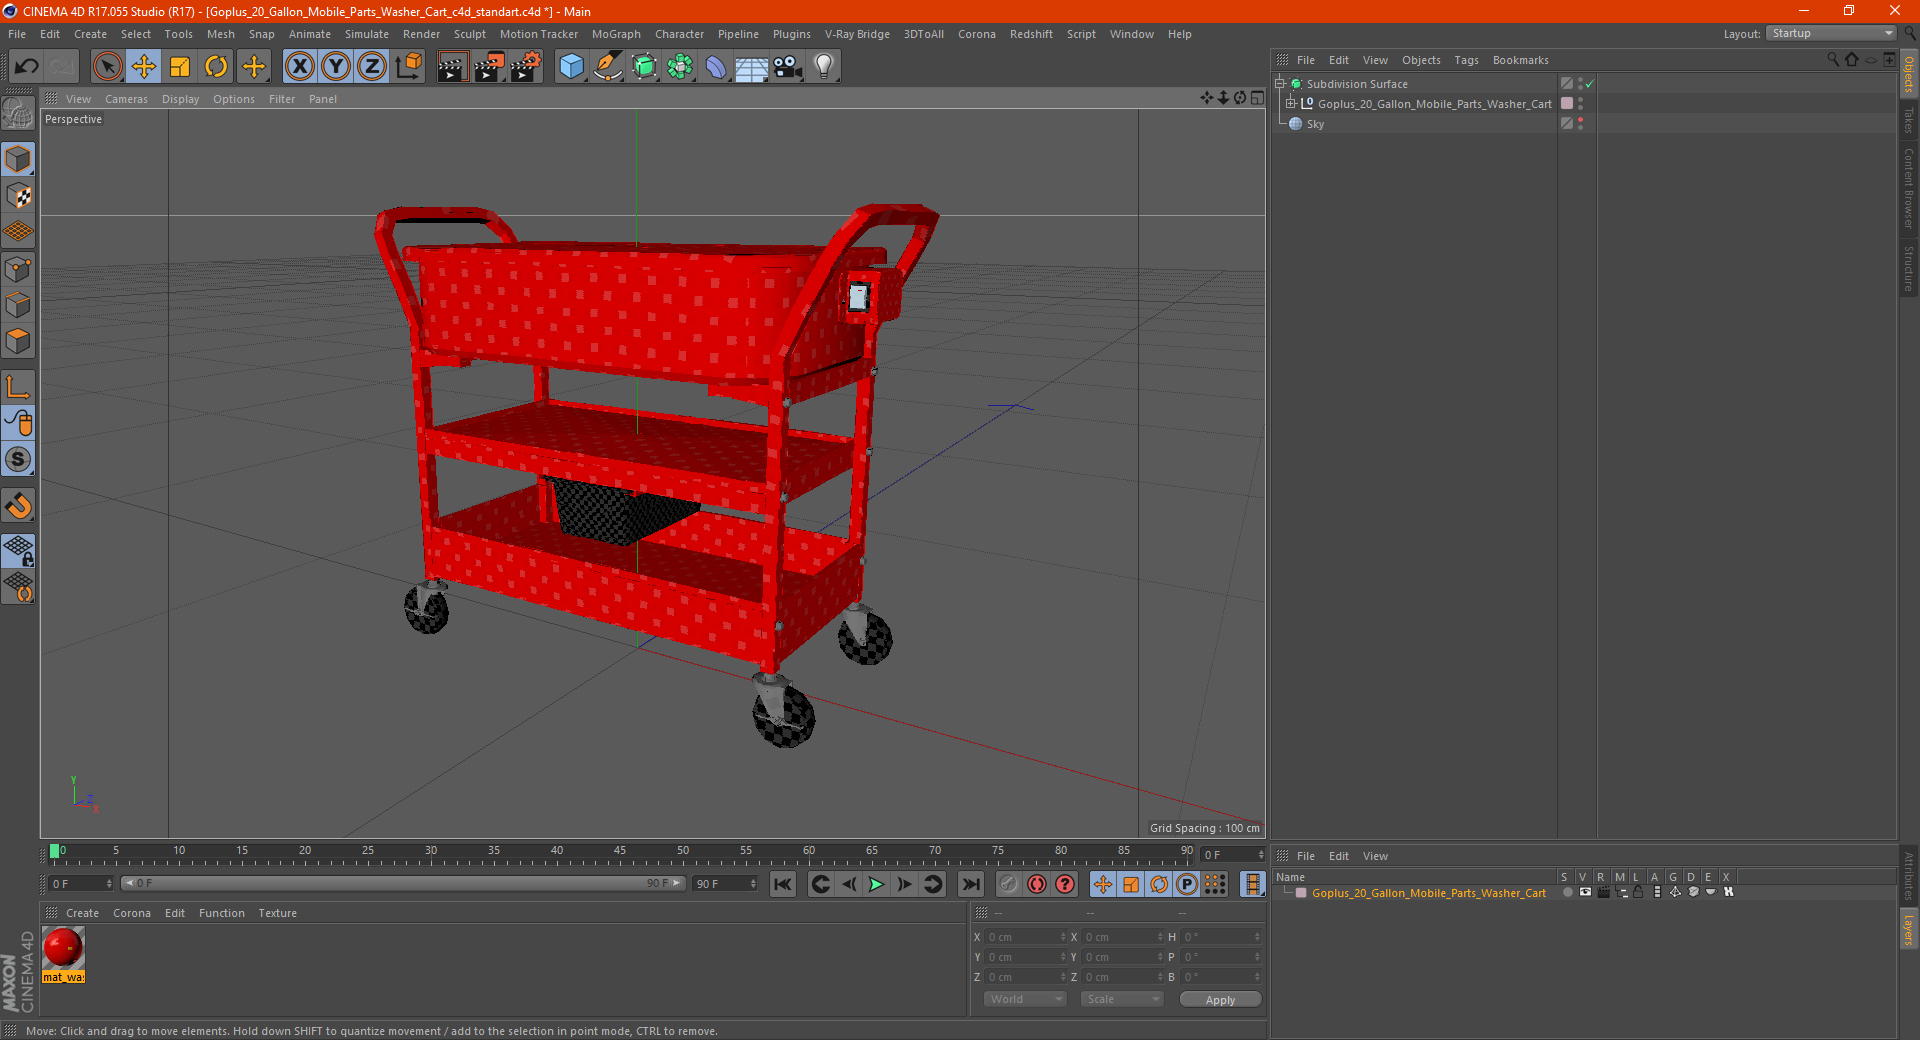This screenshot has width=1920, height=1040.
Task: Click the magnet workplane icon
Action: click(18, 506)
